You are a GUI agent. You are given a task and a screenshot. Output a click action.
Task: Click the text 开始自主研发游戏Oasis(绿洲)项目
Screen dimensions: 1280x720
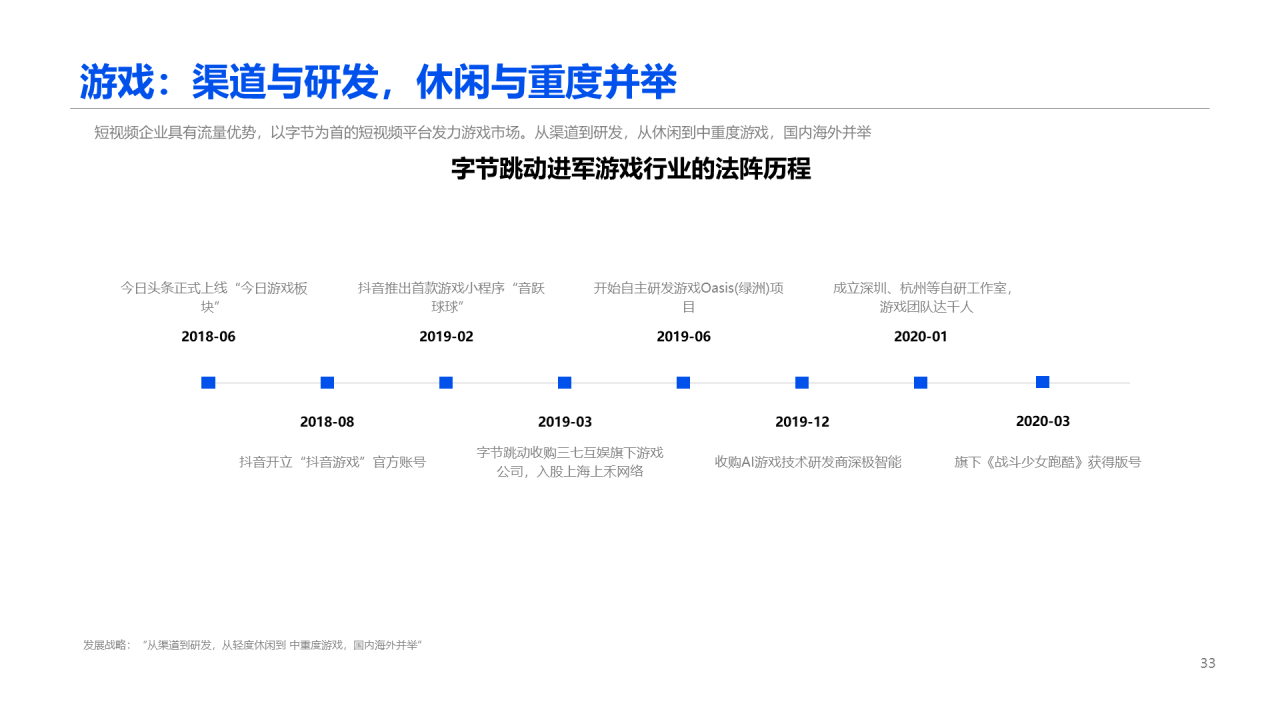pos(688,297)
